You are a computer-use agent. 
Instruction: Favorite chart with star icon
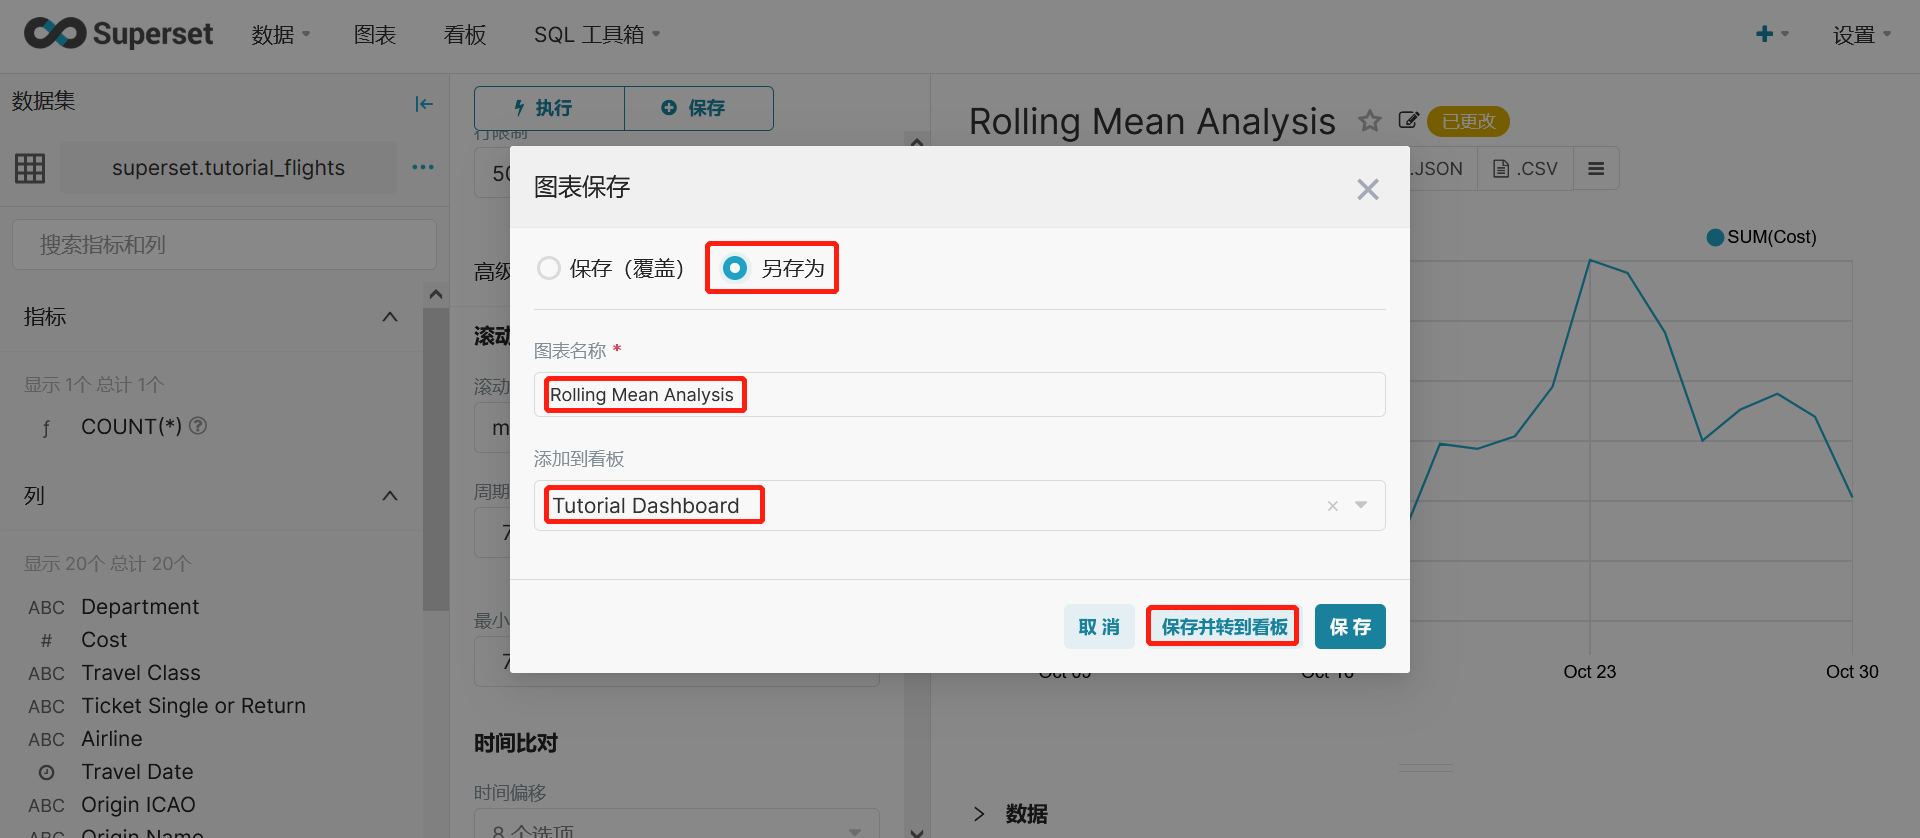(1370, 121)
